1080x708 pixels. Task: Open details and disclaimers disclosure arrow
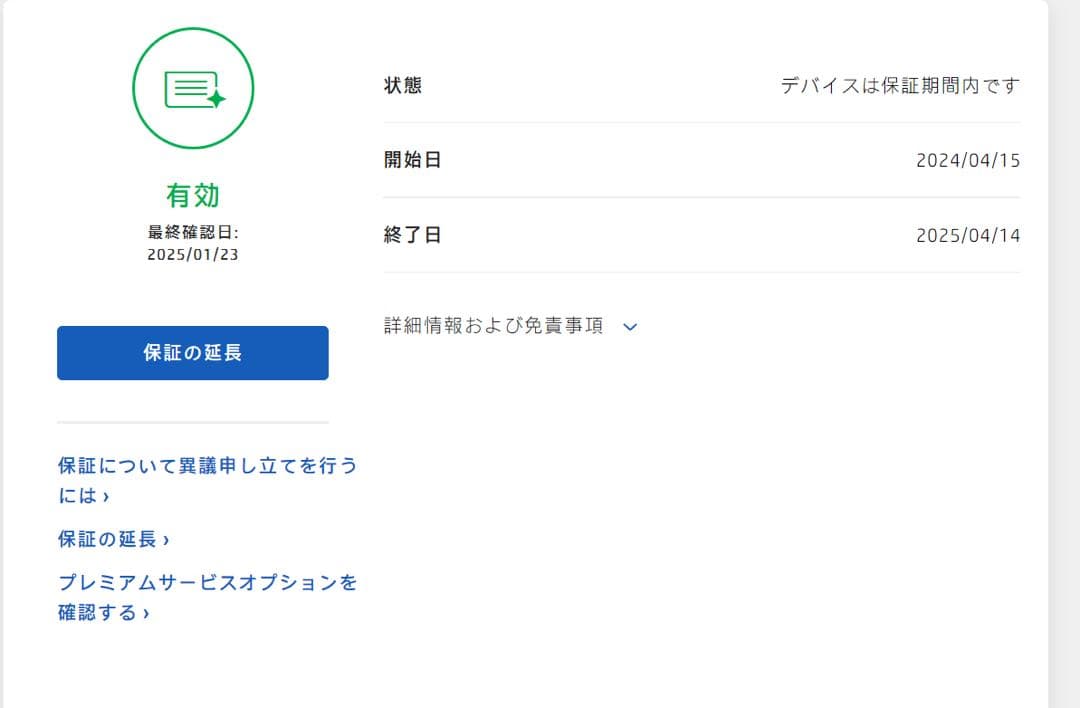pyautogui.click(x=630, y=328)
